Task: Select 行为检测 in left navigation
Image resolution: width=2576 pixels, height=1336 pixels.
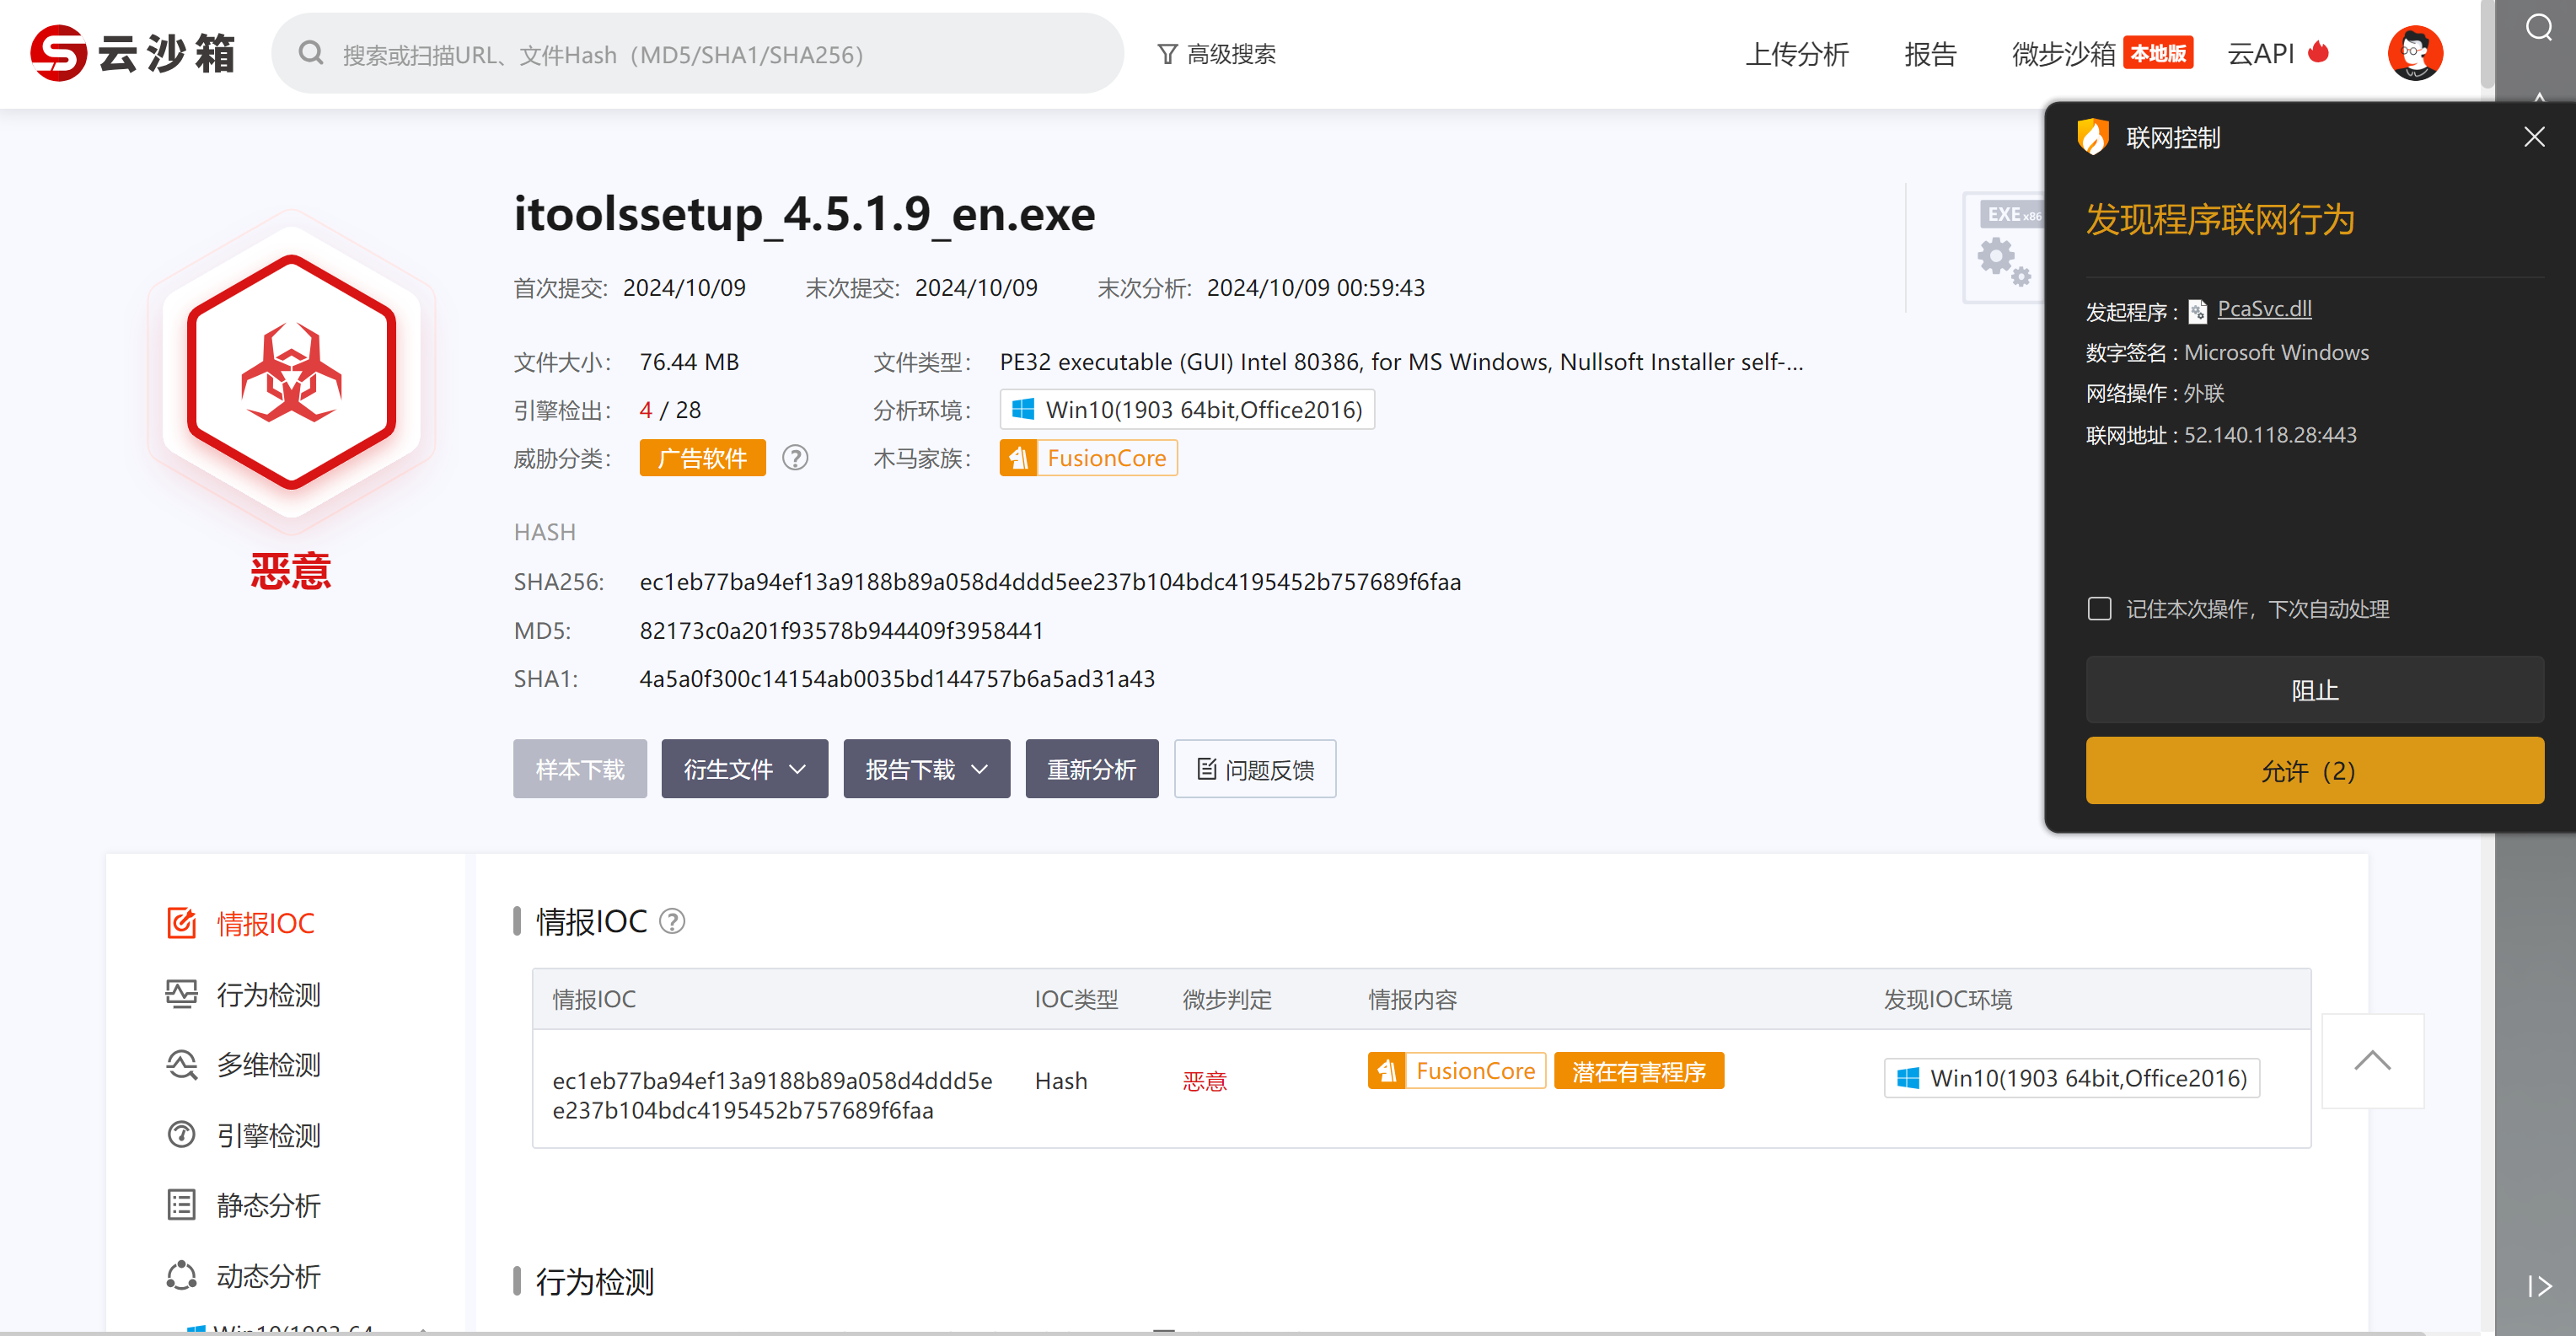Action: pyautogui.click(x=268, y=994)
